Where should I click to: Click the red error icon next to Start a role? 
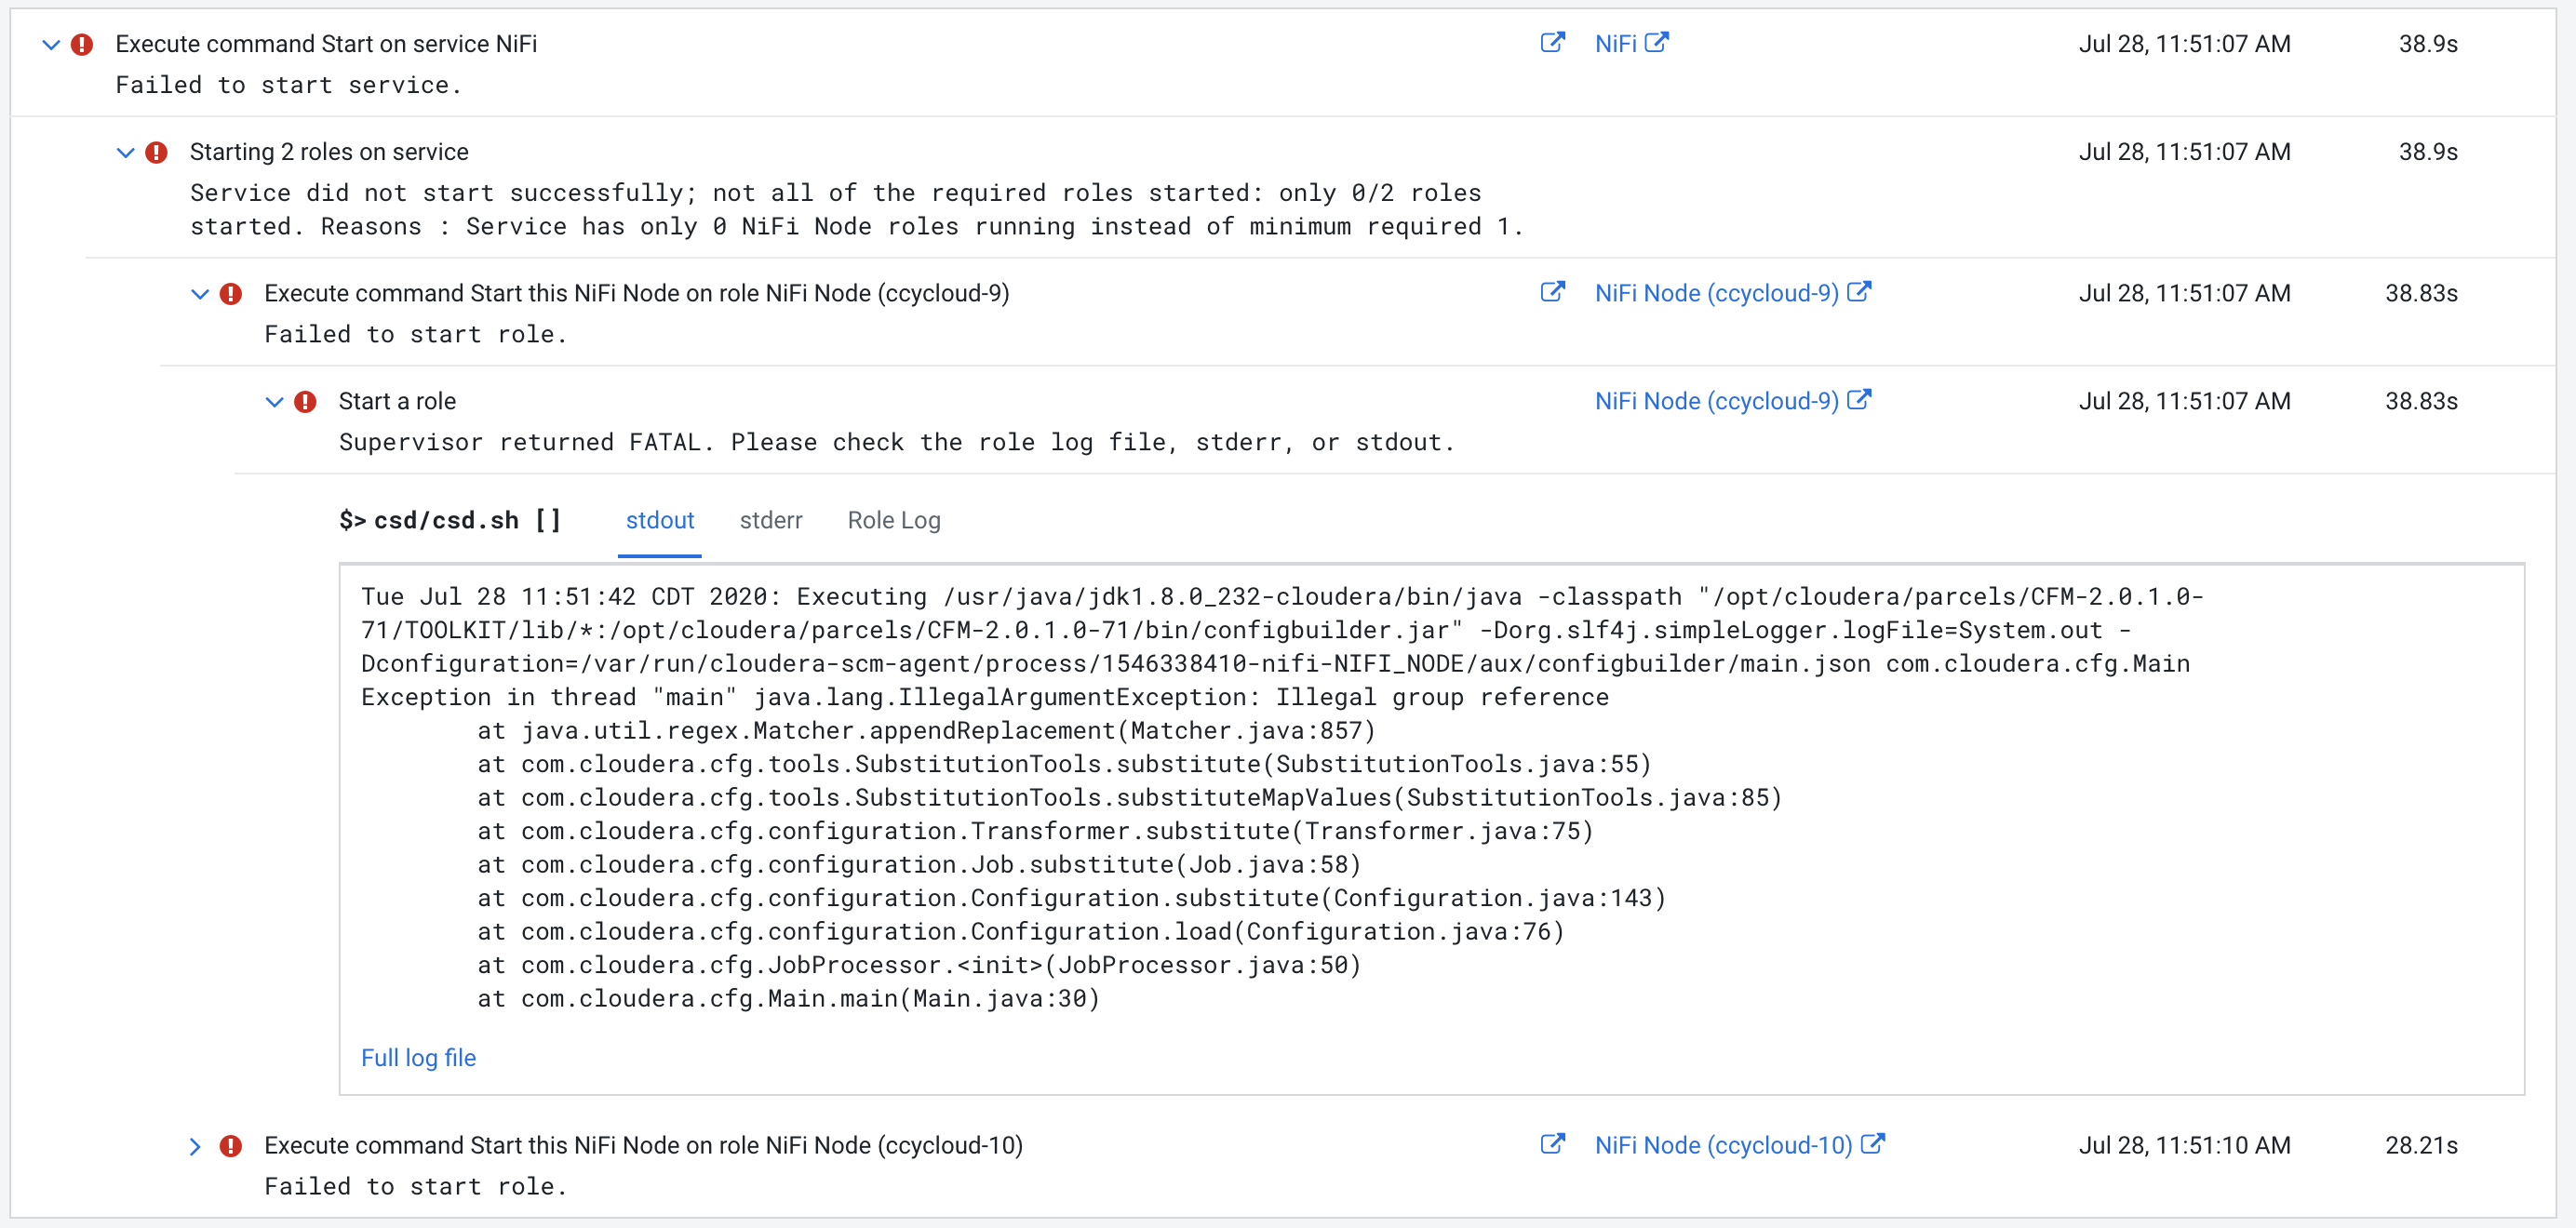point(305,402)
